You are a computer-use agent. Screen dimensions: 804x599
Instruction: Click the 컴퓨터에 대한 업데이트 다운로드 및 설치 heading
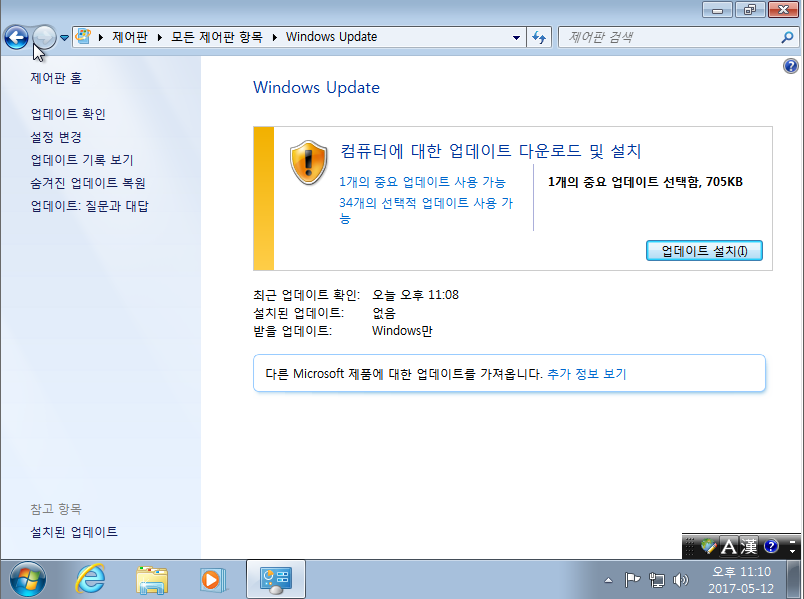click(491, 151)
